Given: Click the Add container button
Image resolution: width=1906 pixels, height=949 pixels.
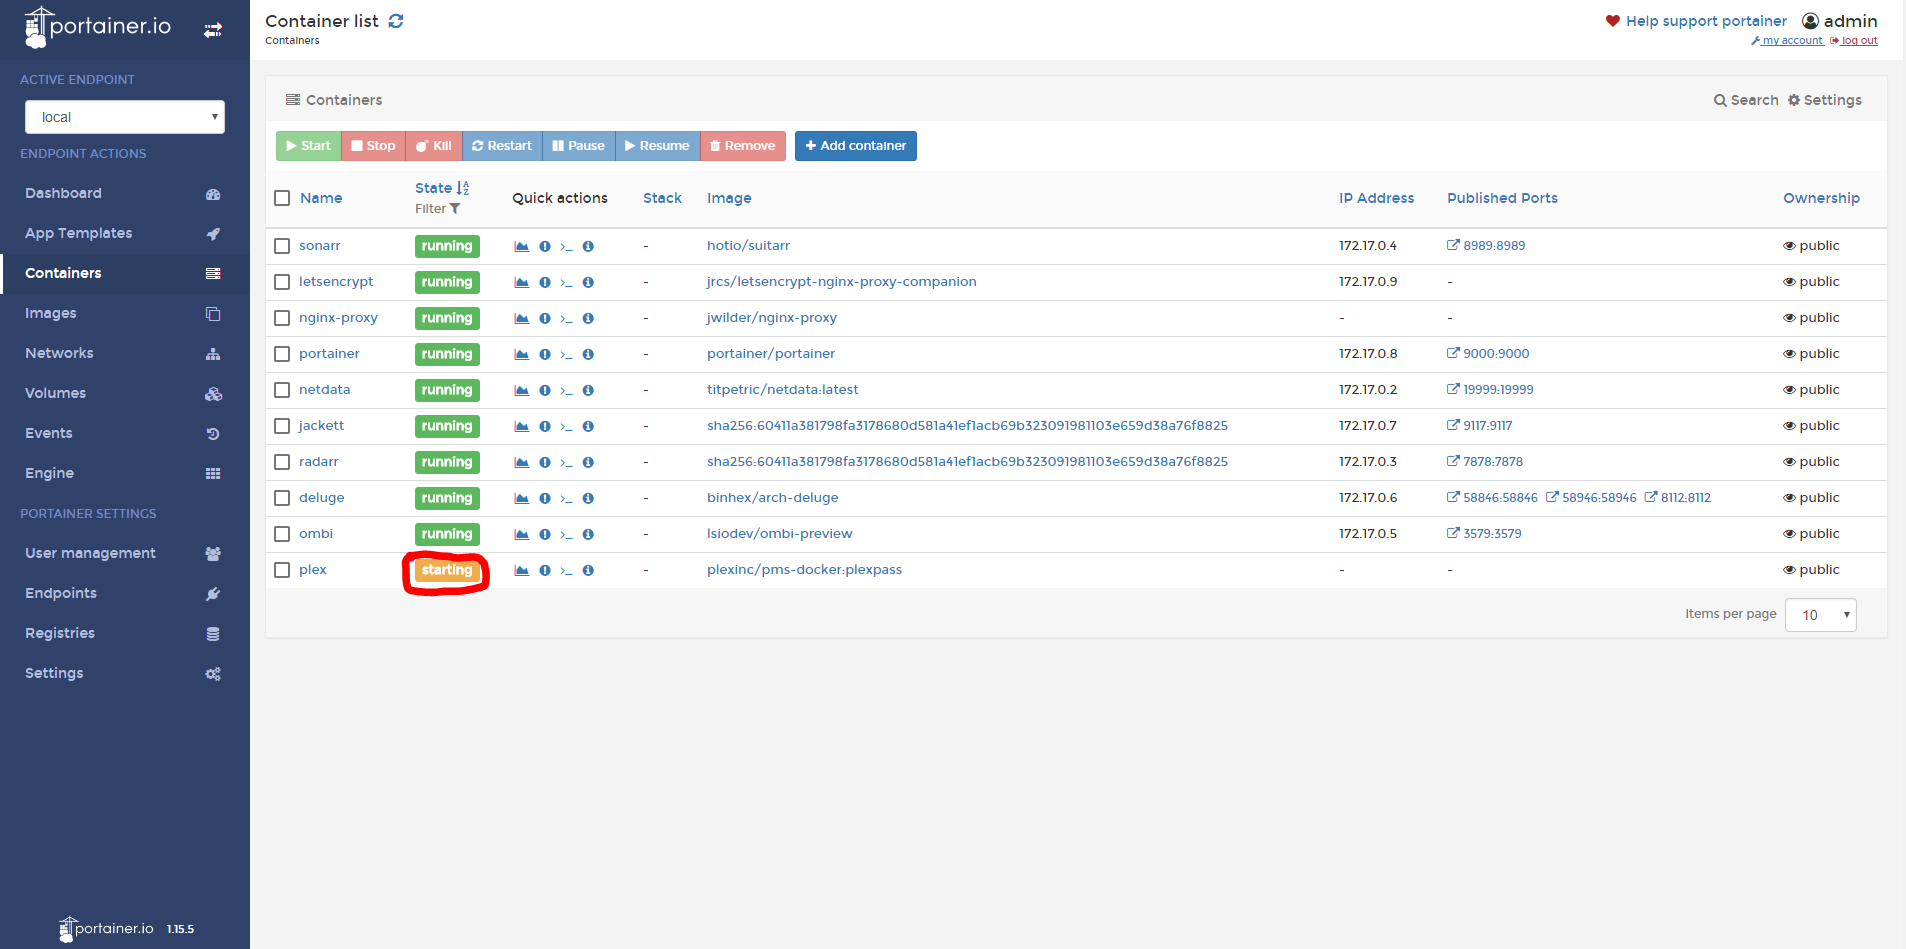Looking at the screenshot, I should click(856, 146).
